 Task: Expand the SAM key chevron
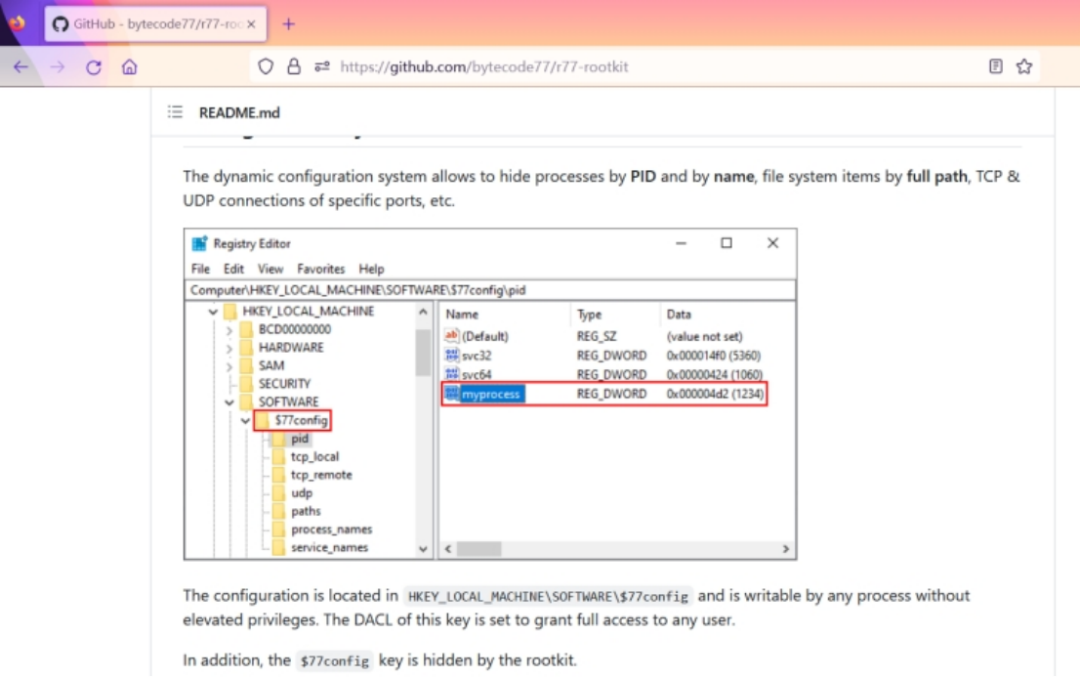(x=229, y=366)
